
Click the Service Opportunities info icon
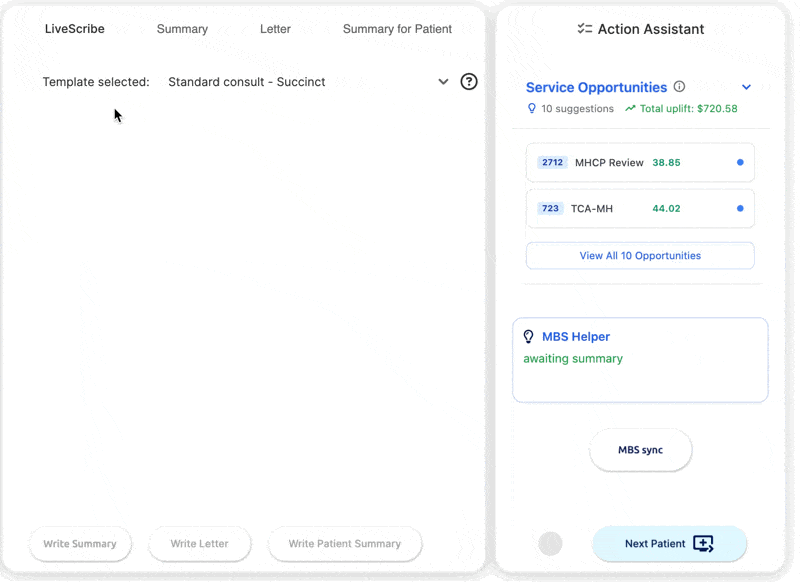[679, 87]
